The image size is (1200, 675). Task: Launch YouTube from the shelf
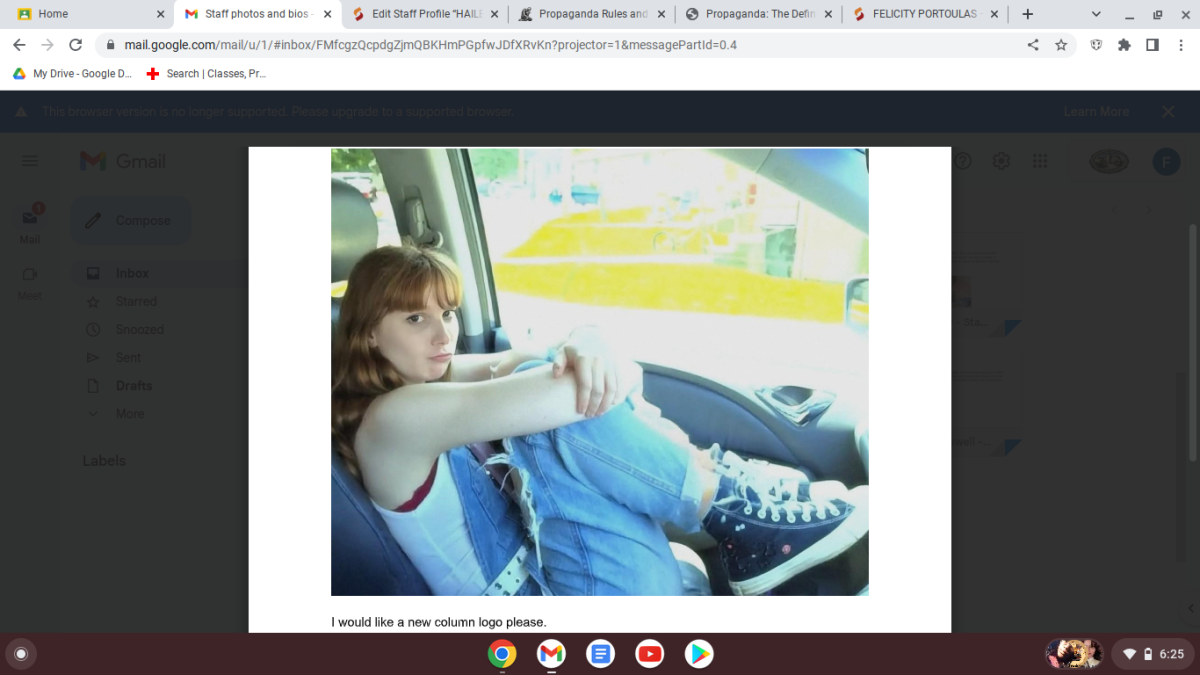(649, 654)
